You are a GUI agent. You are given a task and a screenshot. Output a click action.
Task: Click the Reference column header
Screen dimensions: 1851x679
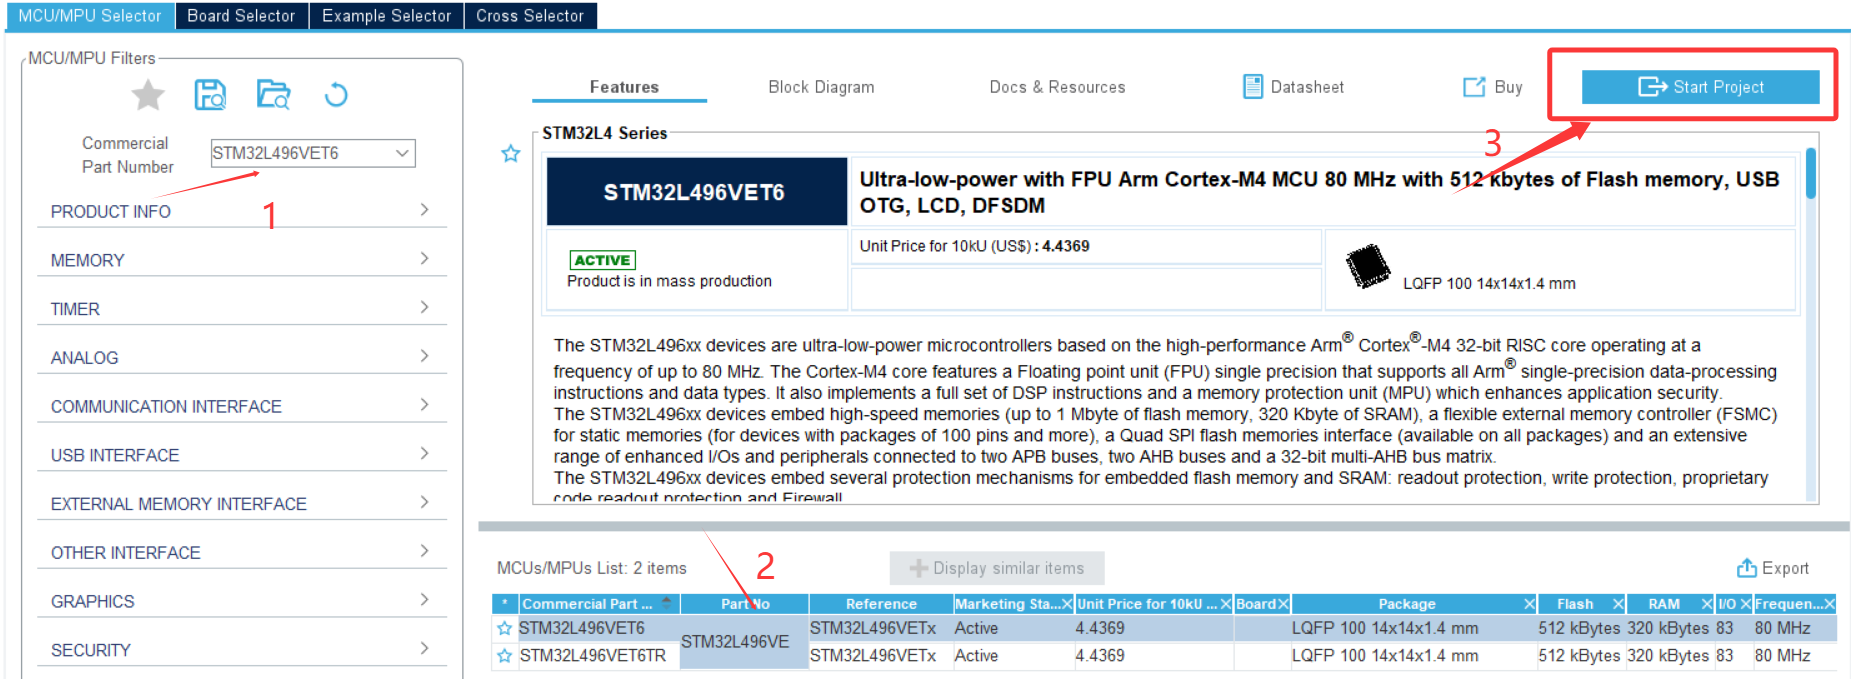[x=880, y=604]
